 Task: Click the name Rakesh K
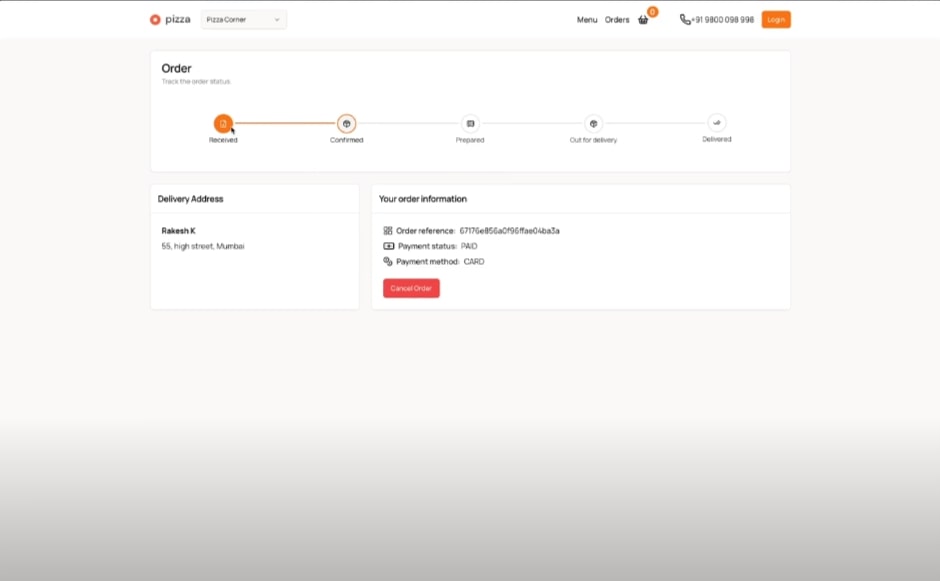179,231
